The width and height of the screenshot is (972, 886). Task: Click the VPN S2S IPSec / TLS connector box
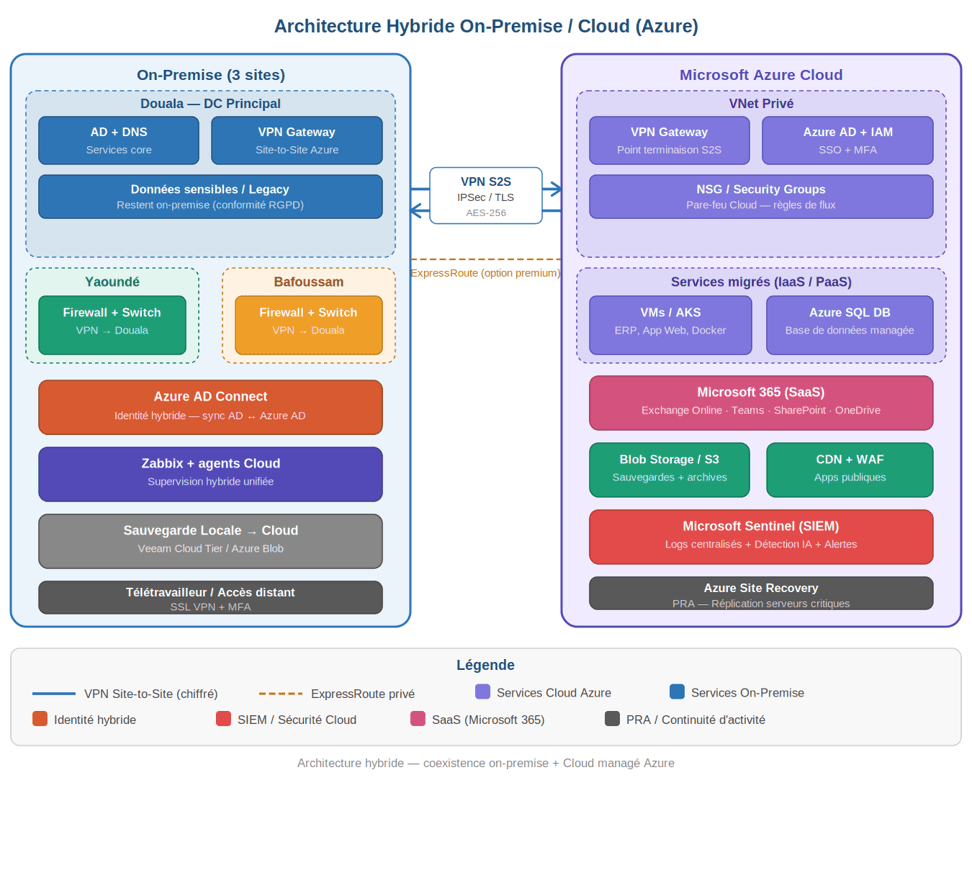[486, 195]
